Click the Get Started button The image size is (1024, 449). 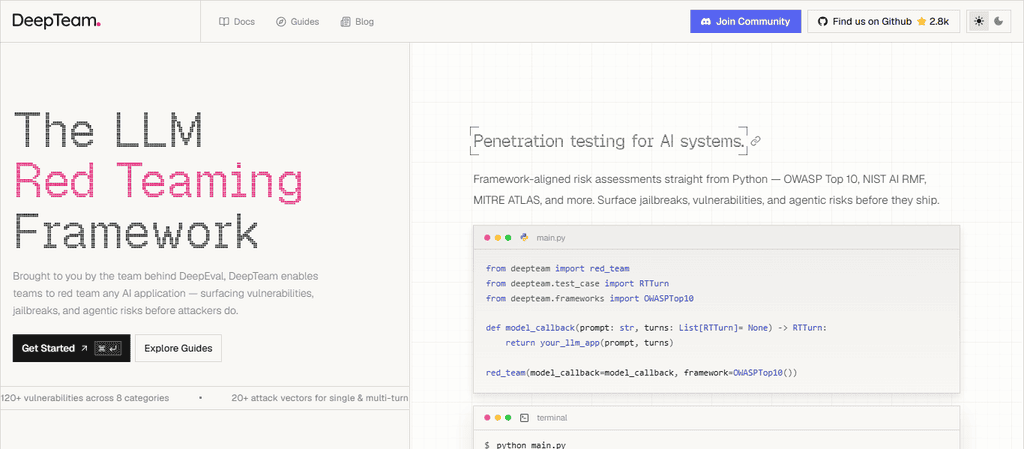click(x=71, y=348)
